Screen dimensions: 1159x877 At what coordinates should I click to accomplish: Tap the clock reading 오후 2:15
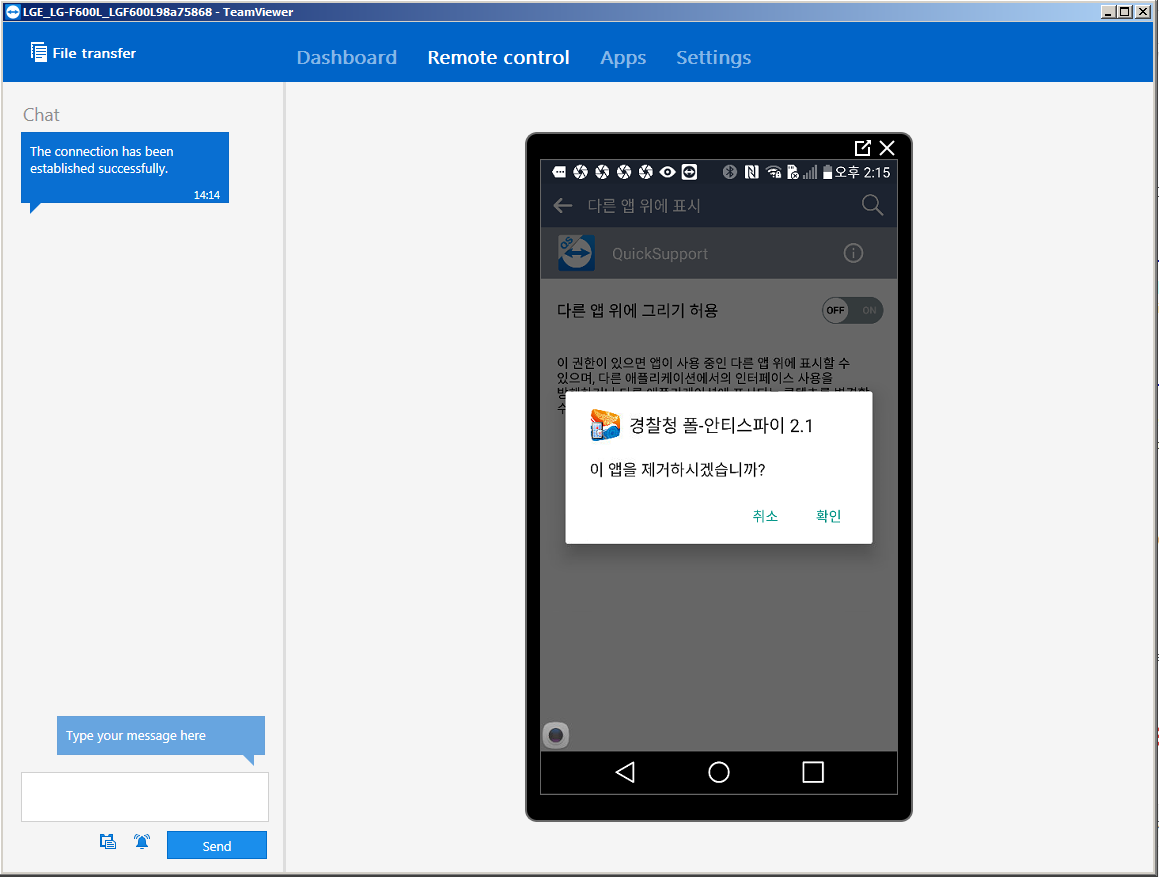tap(862, 172)
